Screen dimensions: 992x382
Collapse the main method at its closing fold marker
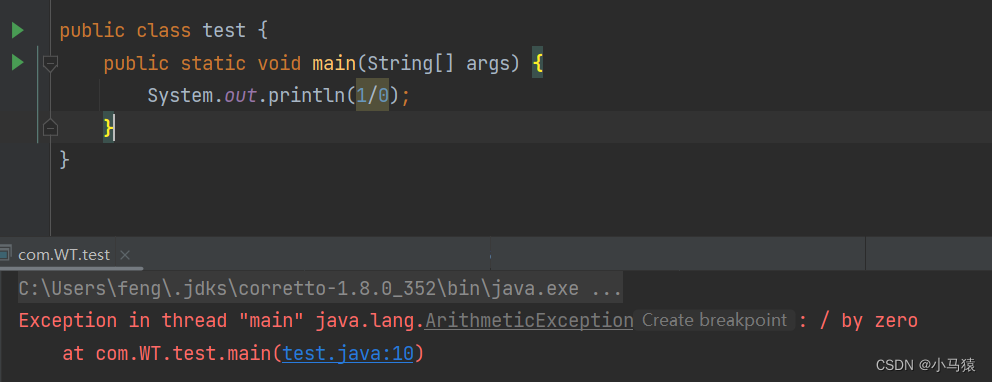point(50,128)
